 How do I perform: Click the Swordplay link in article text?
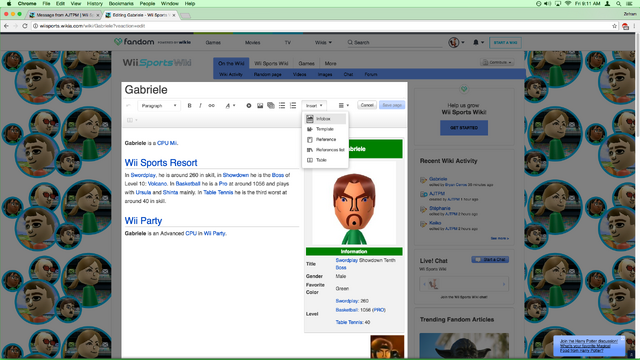(143, 175)
